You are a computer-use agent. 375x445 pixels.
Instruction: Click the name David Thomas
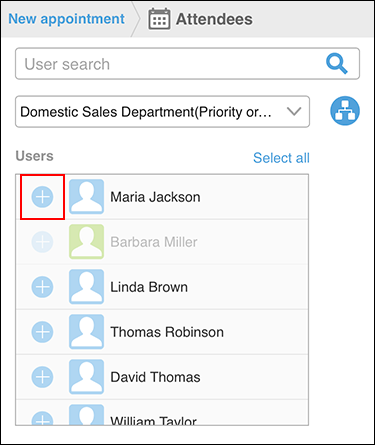pyautogui.click(x=155, y=377)
